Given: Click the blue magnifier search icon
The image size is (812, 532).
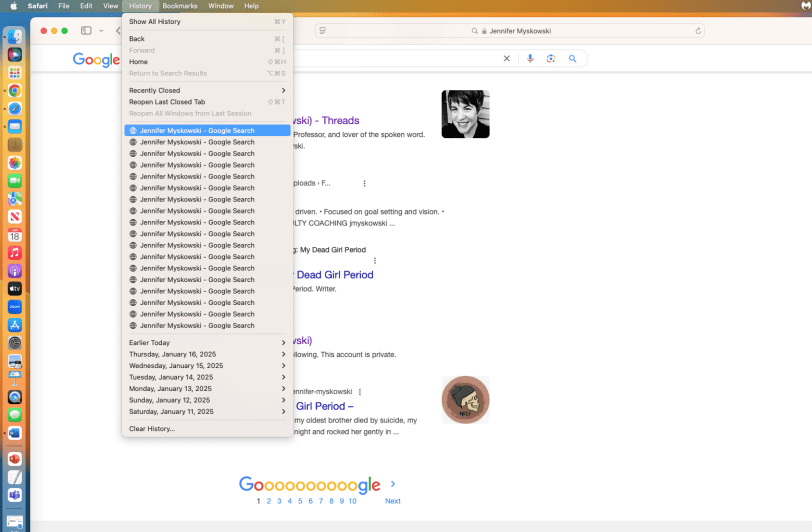Looking at the screenshot, I should [x=572, y=59].
